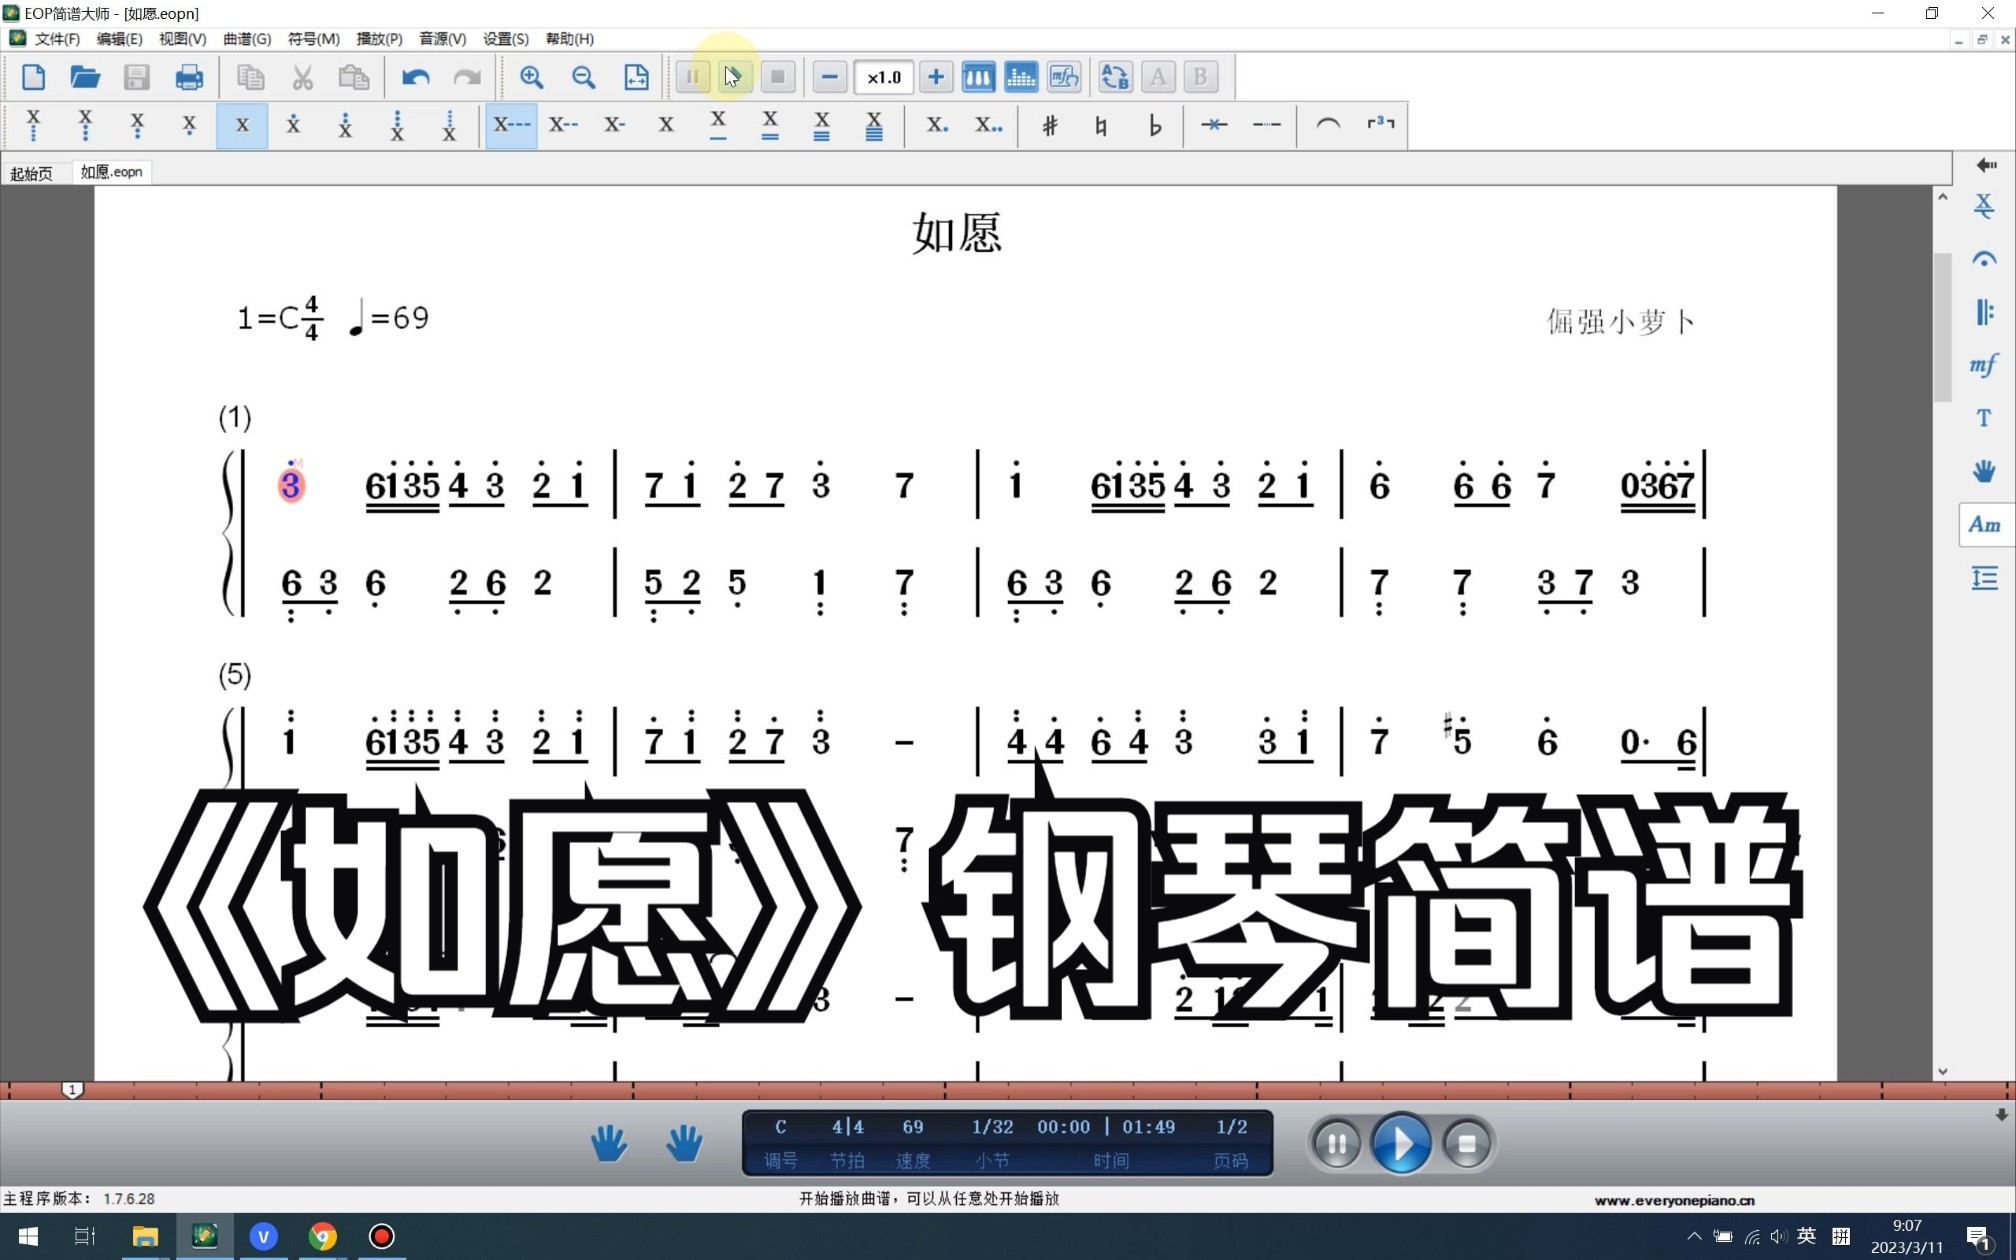Select whole note duration X---

tap(511, 126)
